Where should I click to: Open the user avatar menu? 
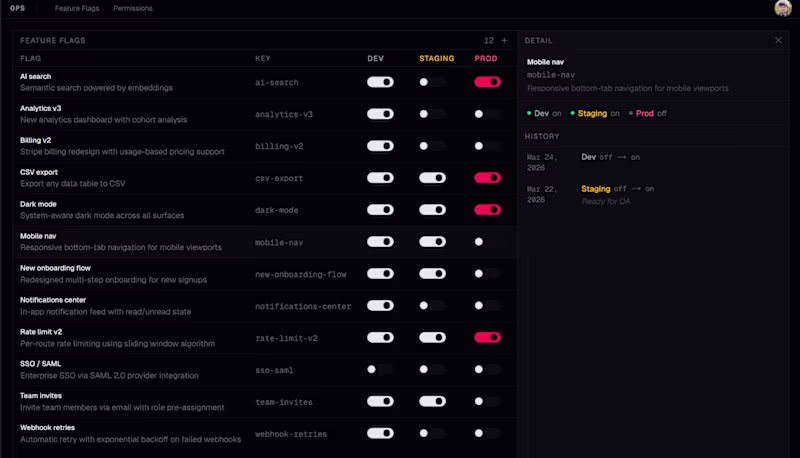tap(782, 8)
